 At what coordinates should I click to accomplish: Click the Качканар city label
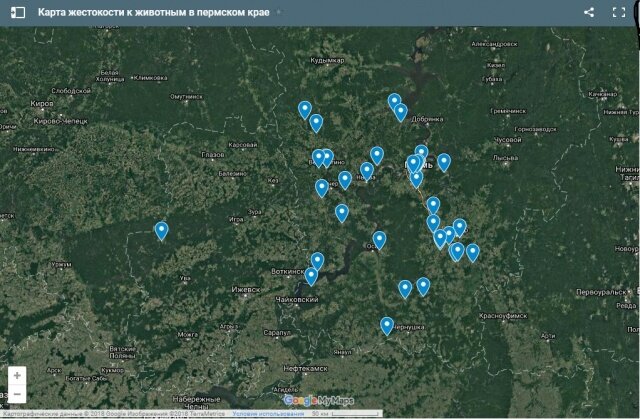click(602, 94)
